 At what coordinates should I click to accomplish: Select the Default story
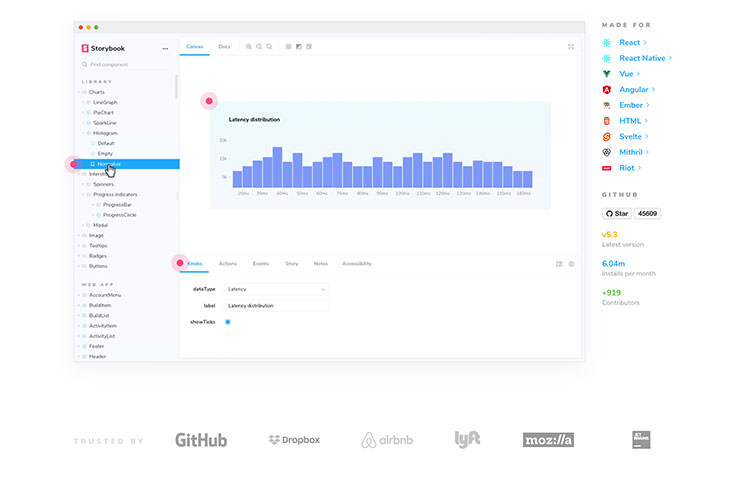click(x=106, y=143)
